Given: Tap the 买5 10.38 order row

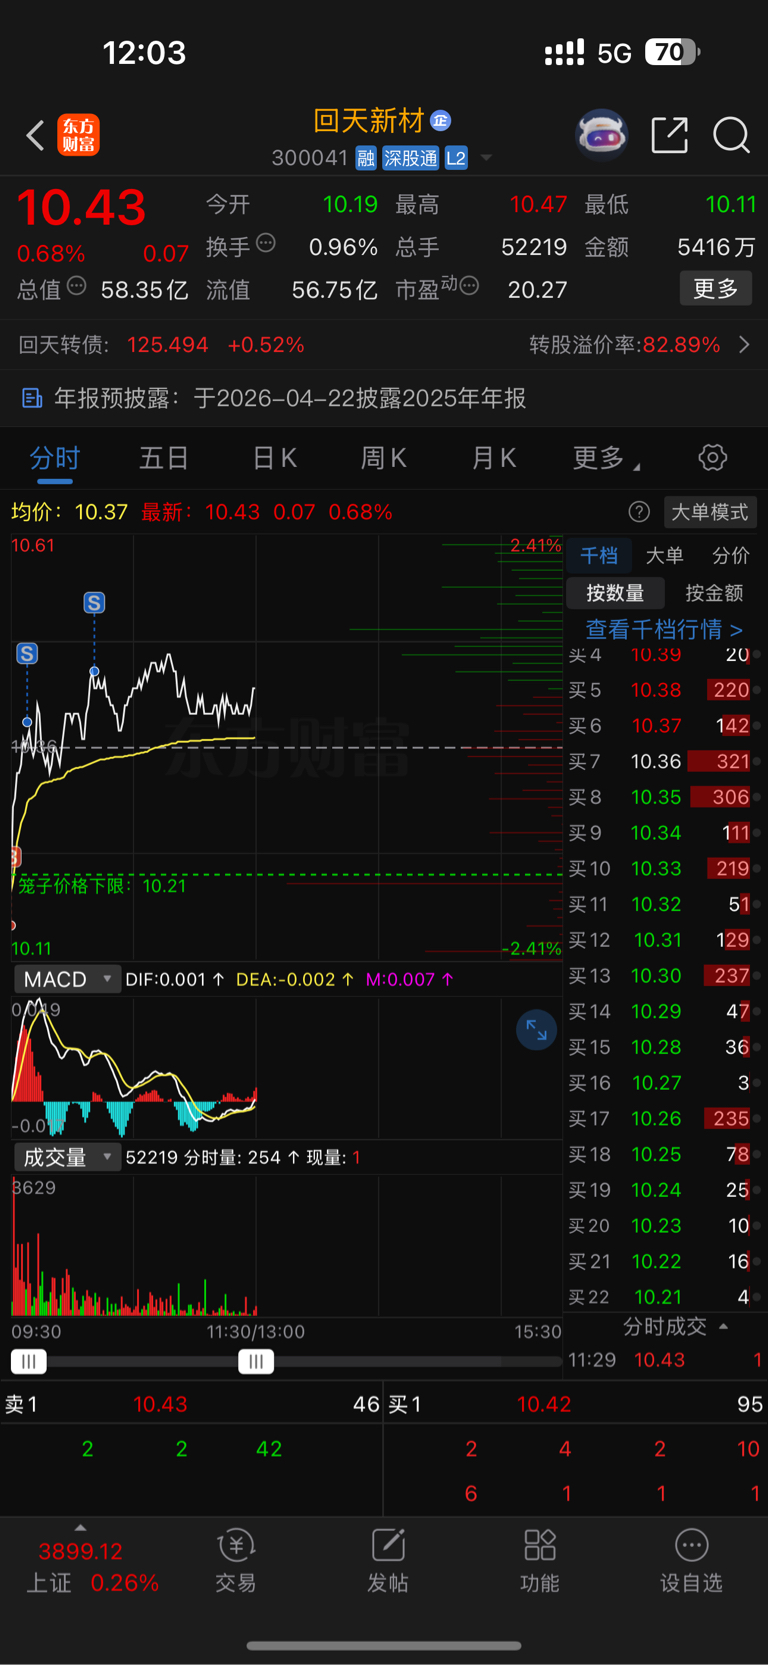Looking at the screenshot, I should tap(663, 690).
